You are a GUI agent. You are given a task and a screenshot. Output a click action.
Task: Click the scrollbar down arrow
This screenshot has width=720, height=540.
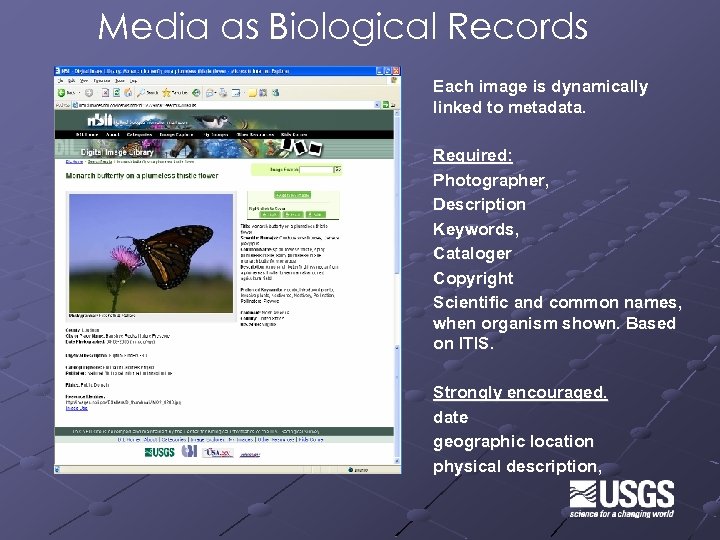point(397,461)
